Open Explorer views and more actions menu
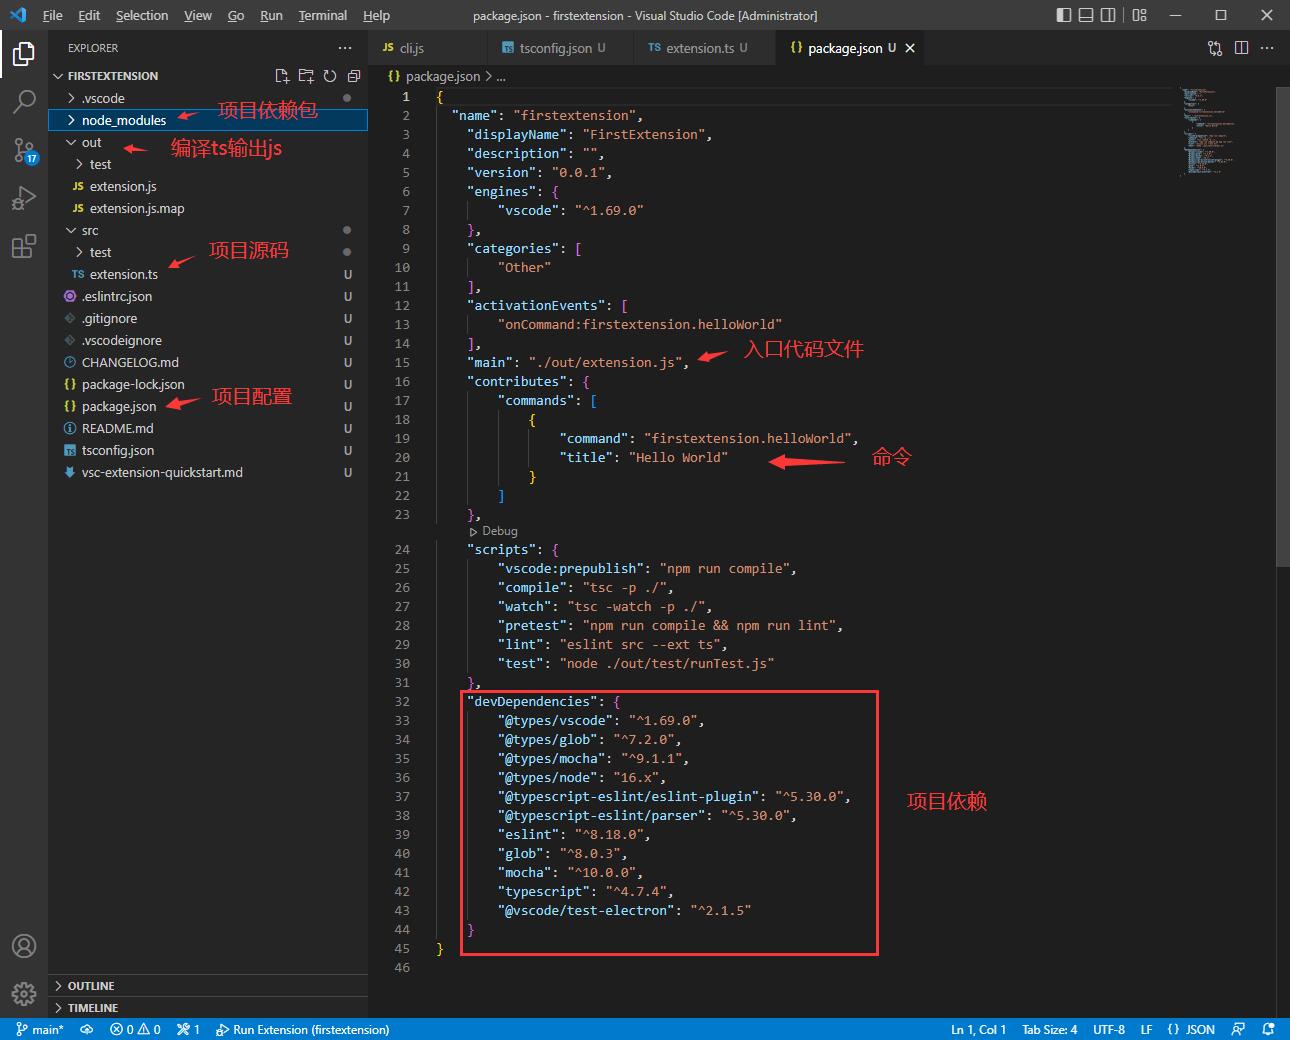The width and height of the screenshot is (1290, 1040). tap(345, 48)
